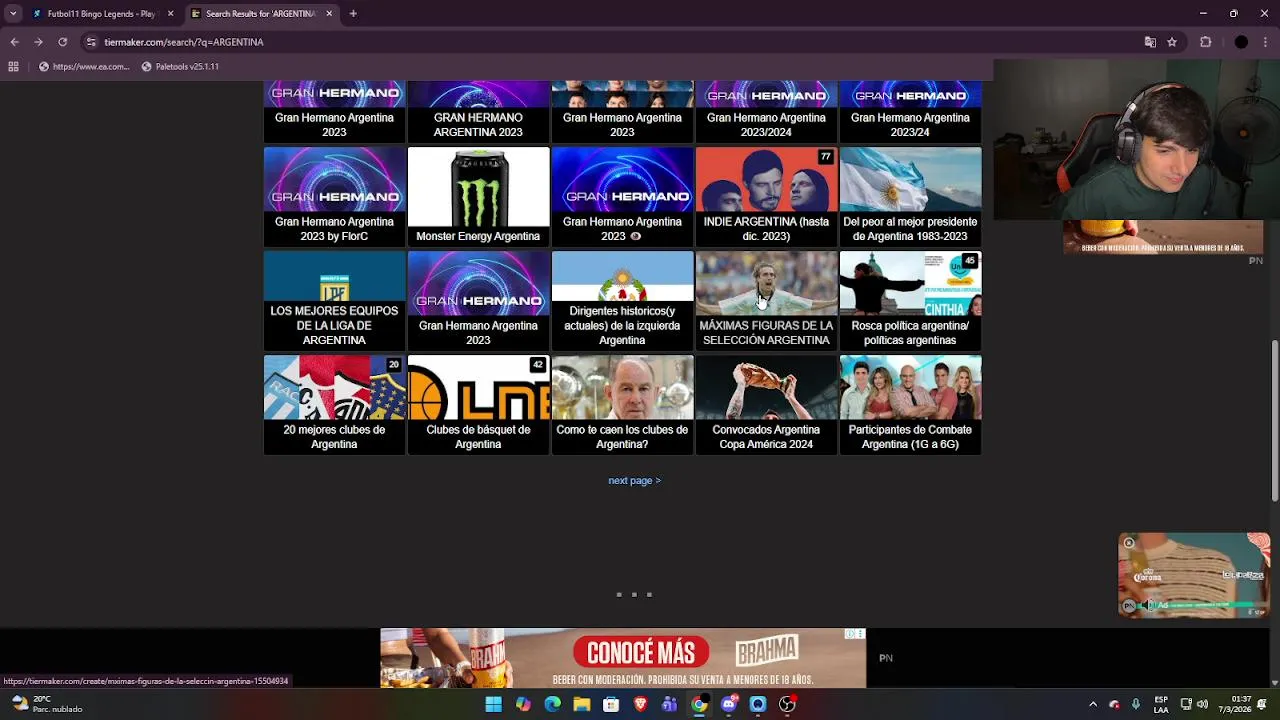Close the small Corona video ad

(1129, 543)
